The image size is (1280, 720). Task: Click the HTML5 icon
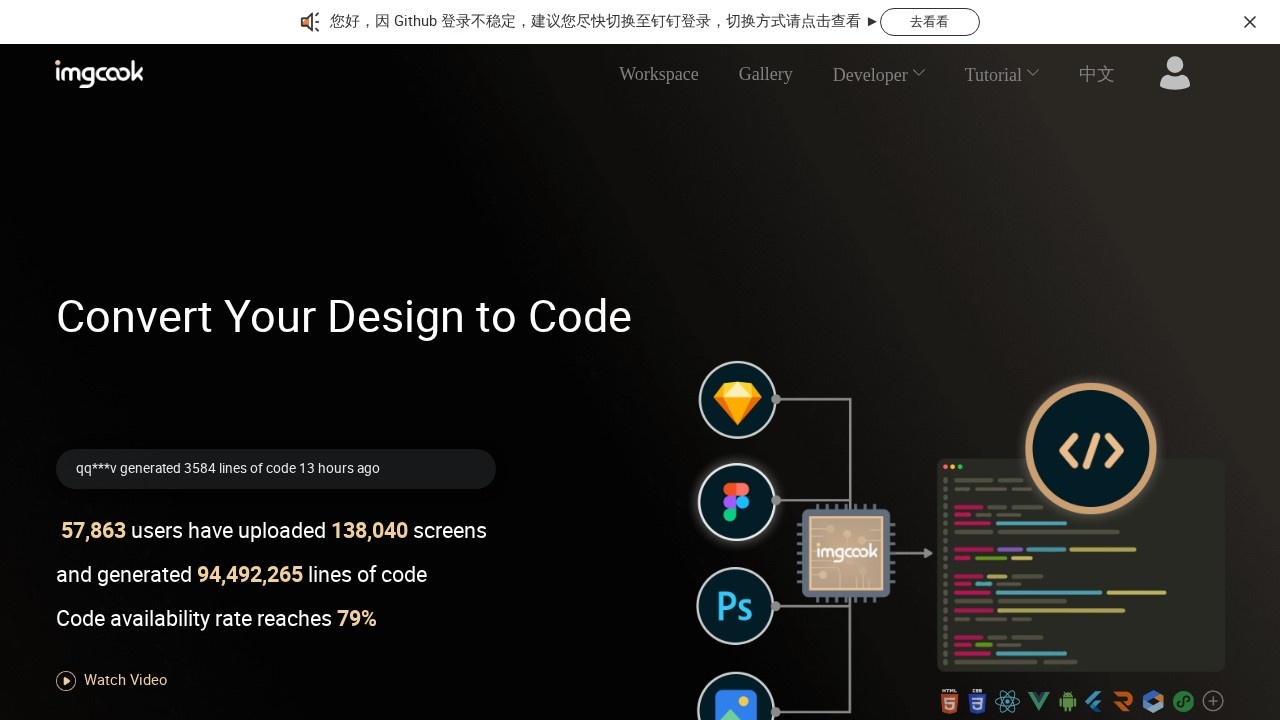(x=948, y=701)
